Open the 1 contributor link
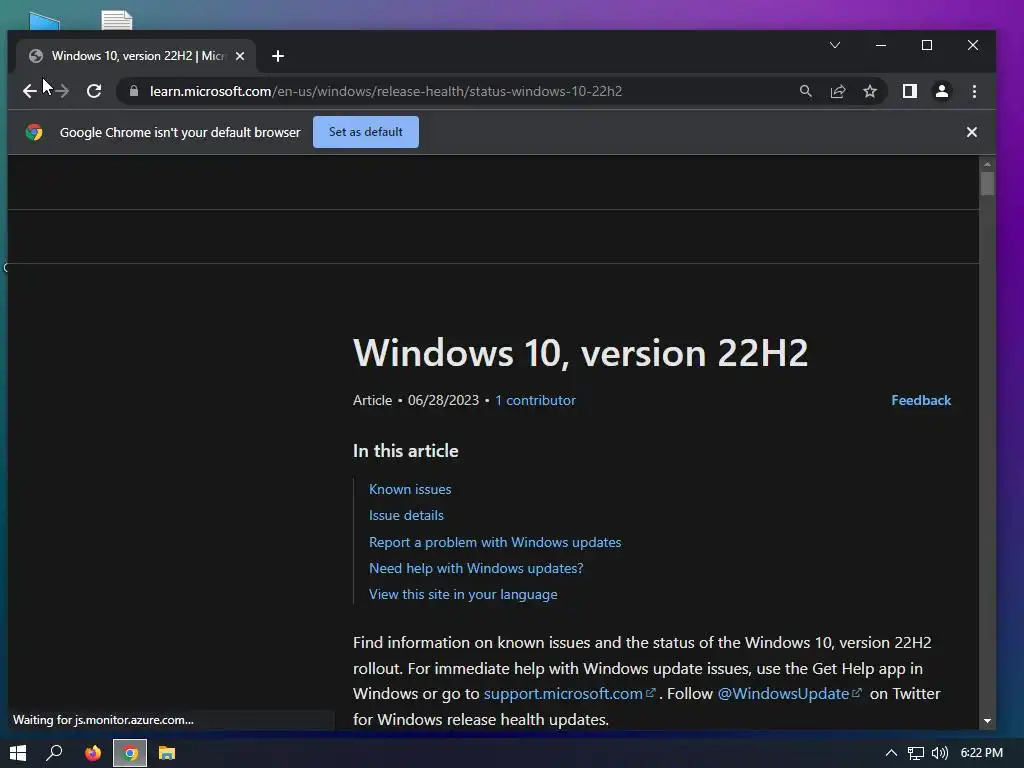The height and width of the screenshot is (768, 1024). click(x=535, y=400)
